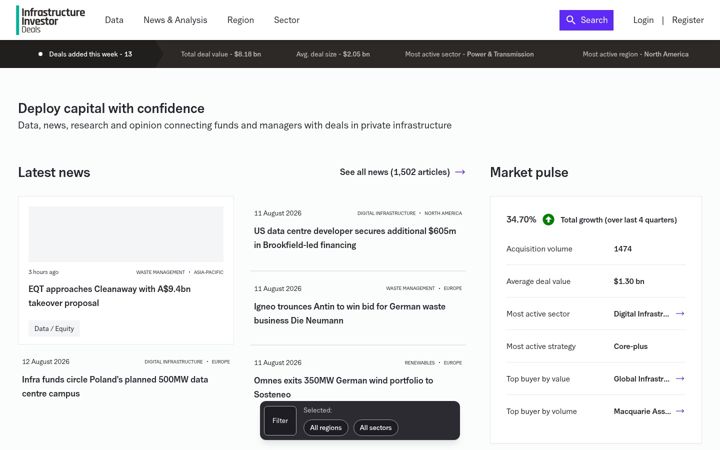This screenshot has height=450, width=720.
Task: Open US data centre developer $605m article
Action: coord(355,238)
